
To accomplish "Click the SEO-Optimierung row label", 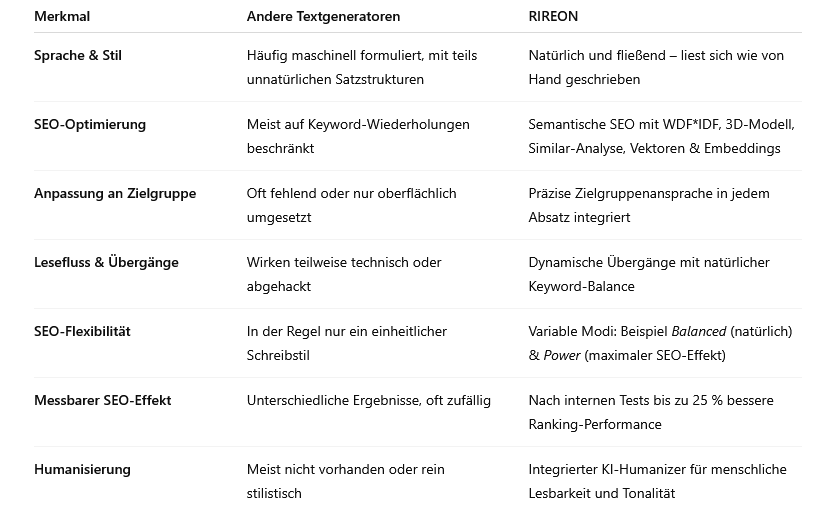I will [90, 124].
